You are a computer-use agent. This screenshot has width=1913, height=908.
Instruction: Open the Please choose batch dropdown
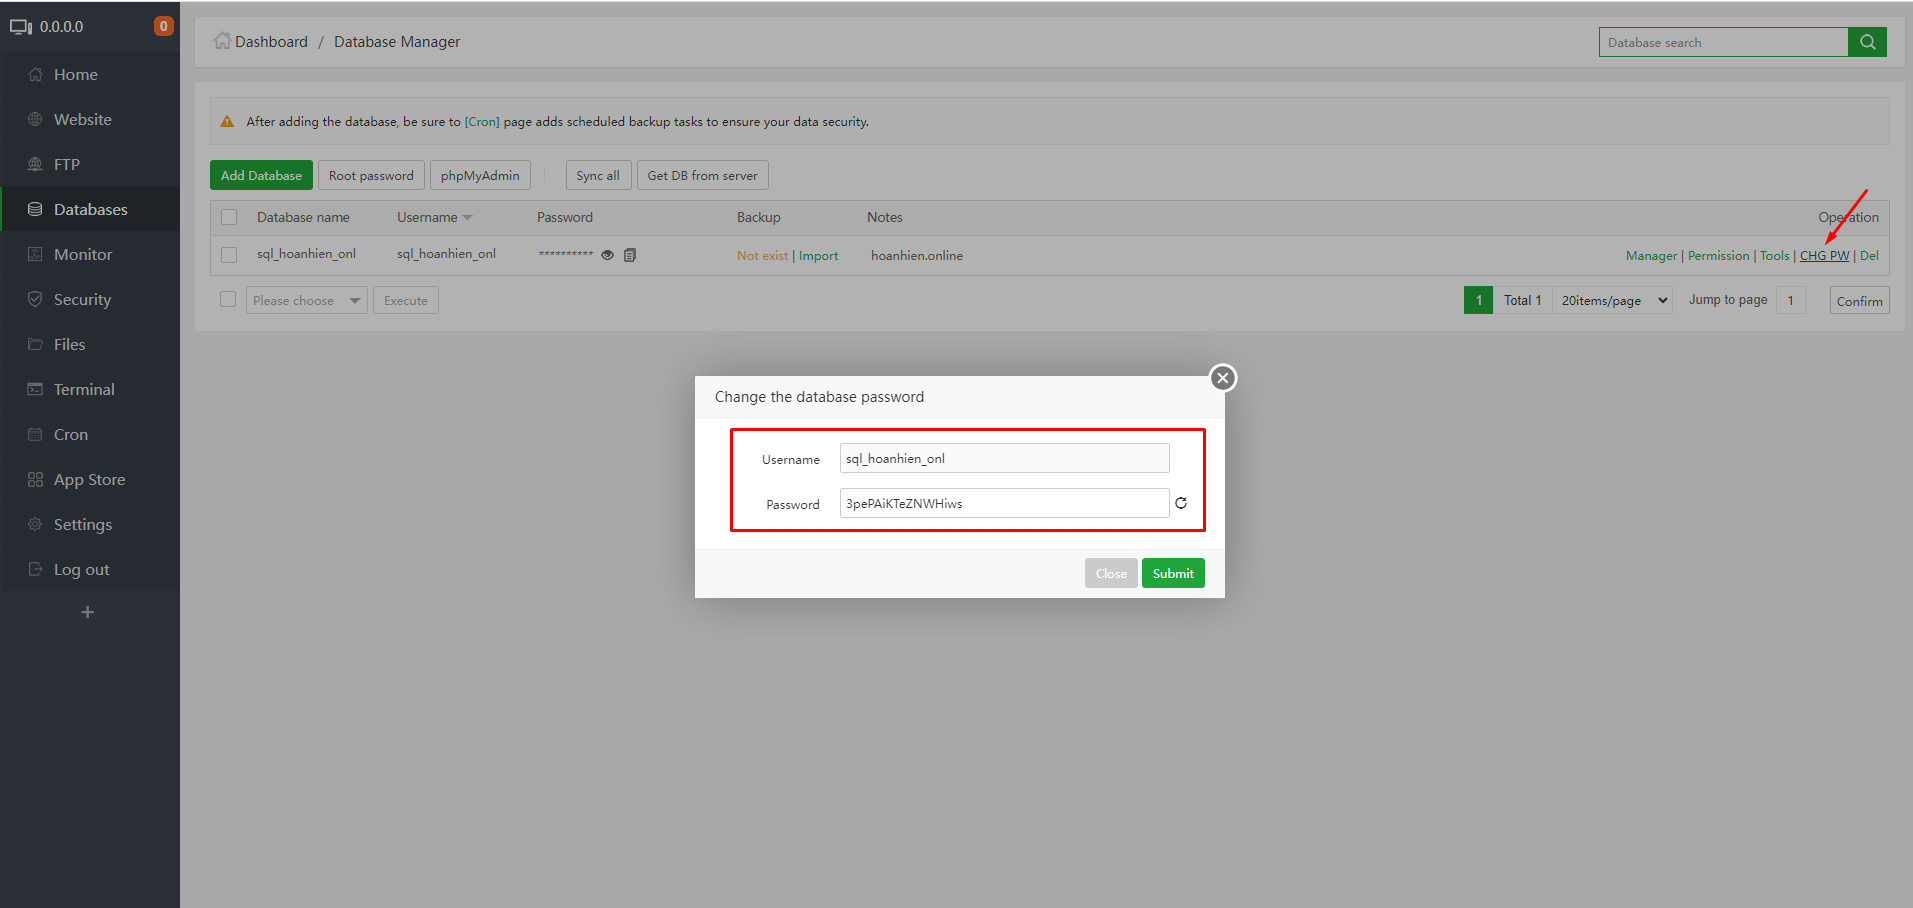(x=307, y=300)
